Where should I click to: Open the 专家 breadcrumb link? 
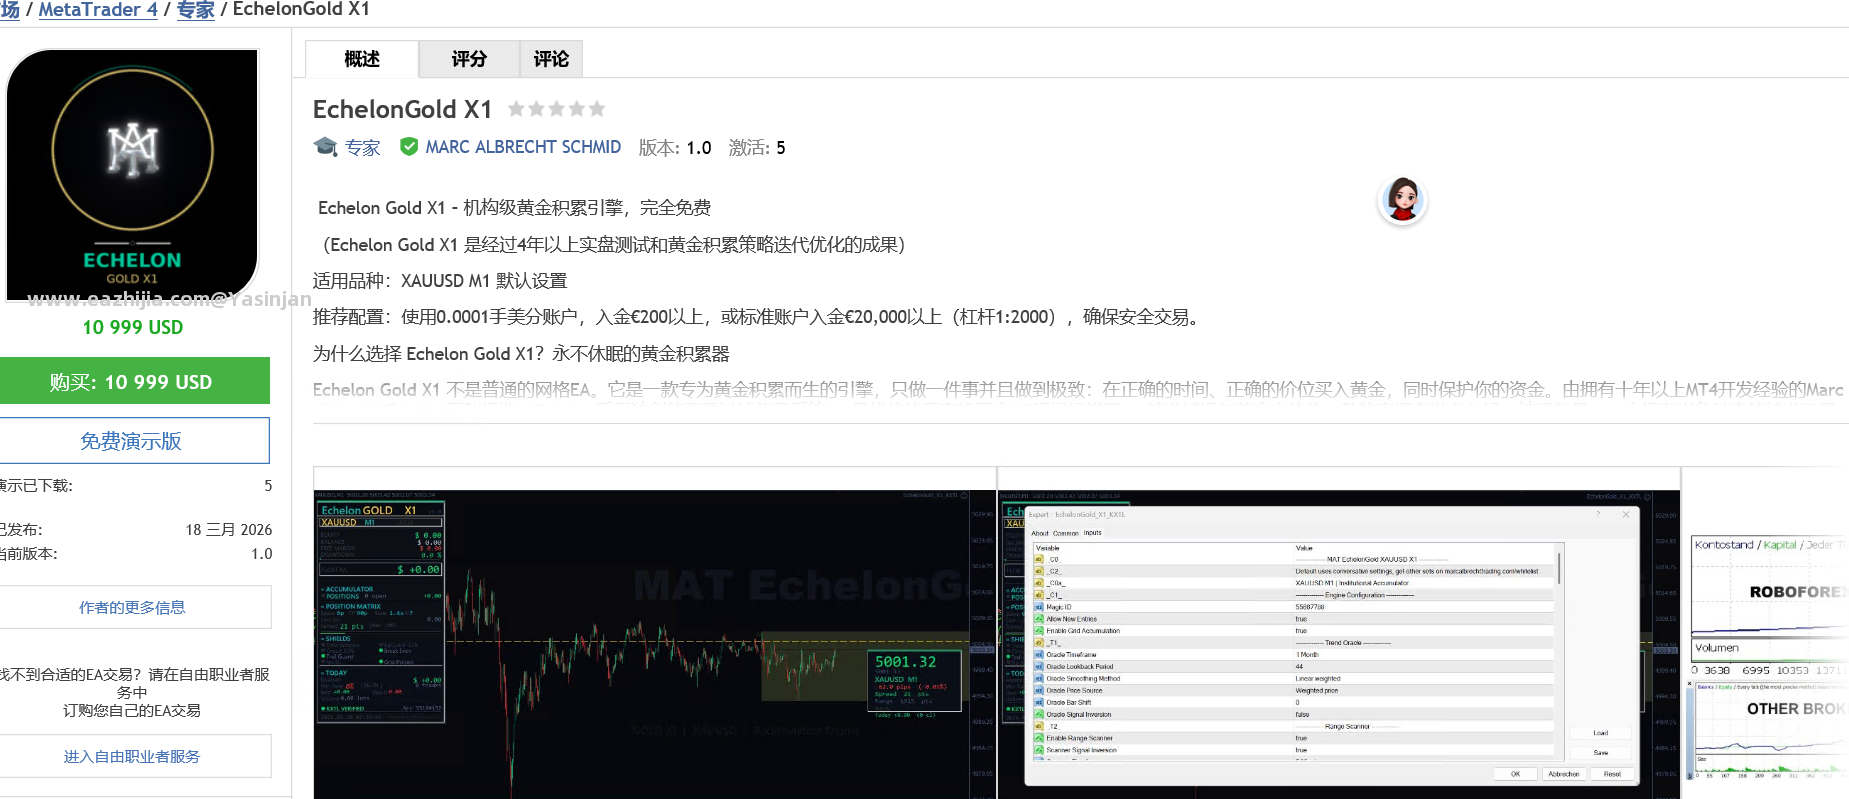(196, 10)
